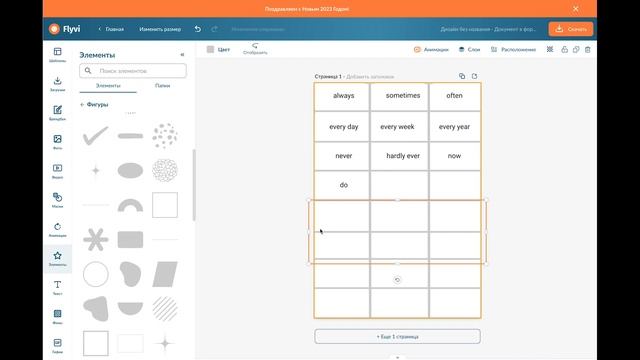
Task: Switch to the Элементы tab
Action: point(108,86)
